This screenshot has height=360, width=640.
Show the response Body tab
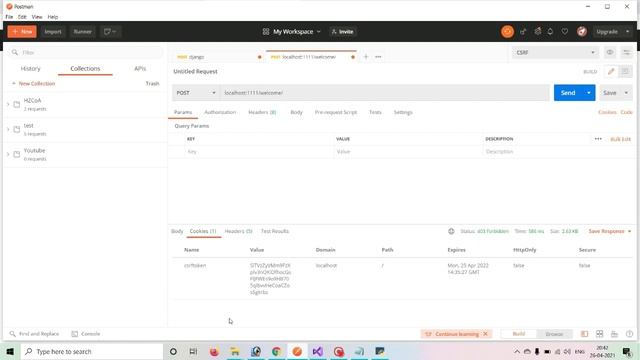(177, 231)
